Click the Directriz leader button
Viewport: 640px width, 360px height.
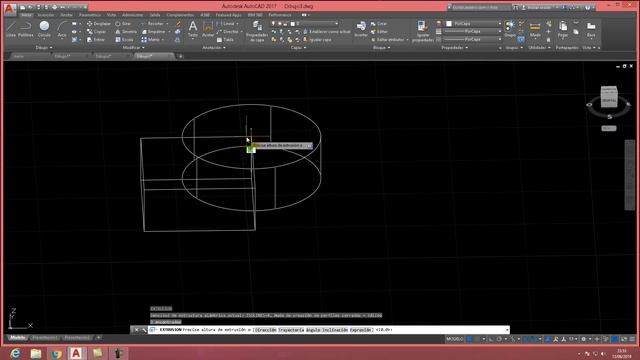229,31
